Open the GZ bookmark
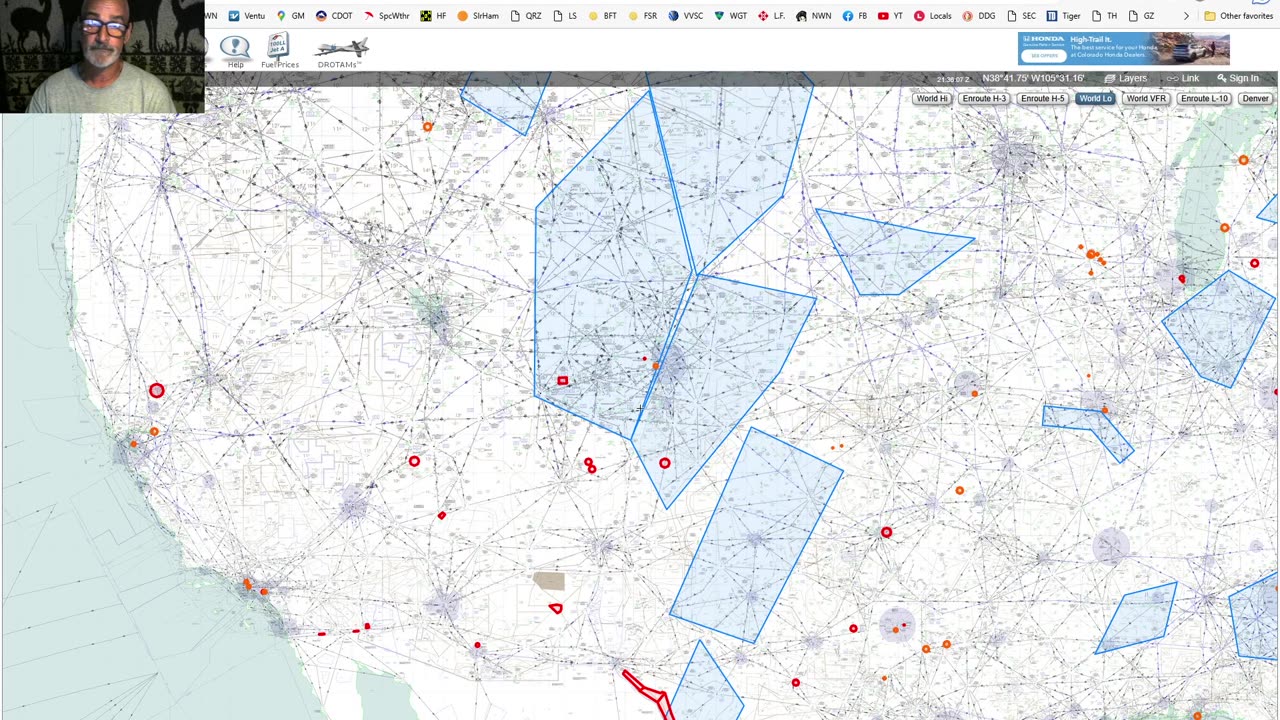1280x720 pixels. (x=1141, y=16)
